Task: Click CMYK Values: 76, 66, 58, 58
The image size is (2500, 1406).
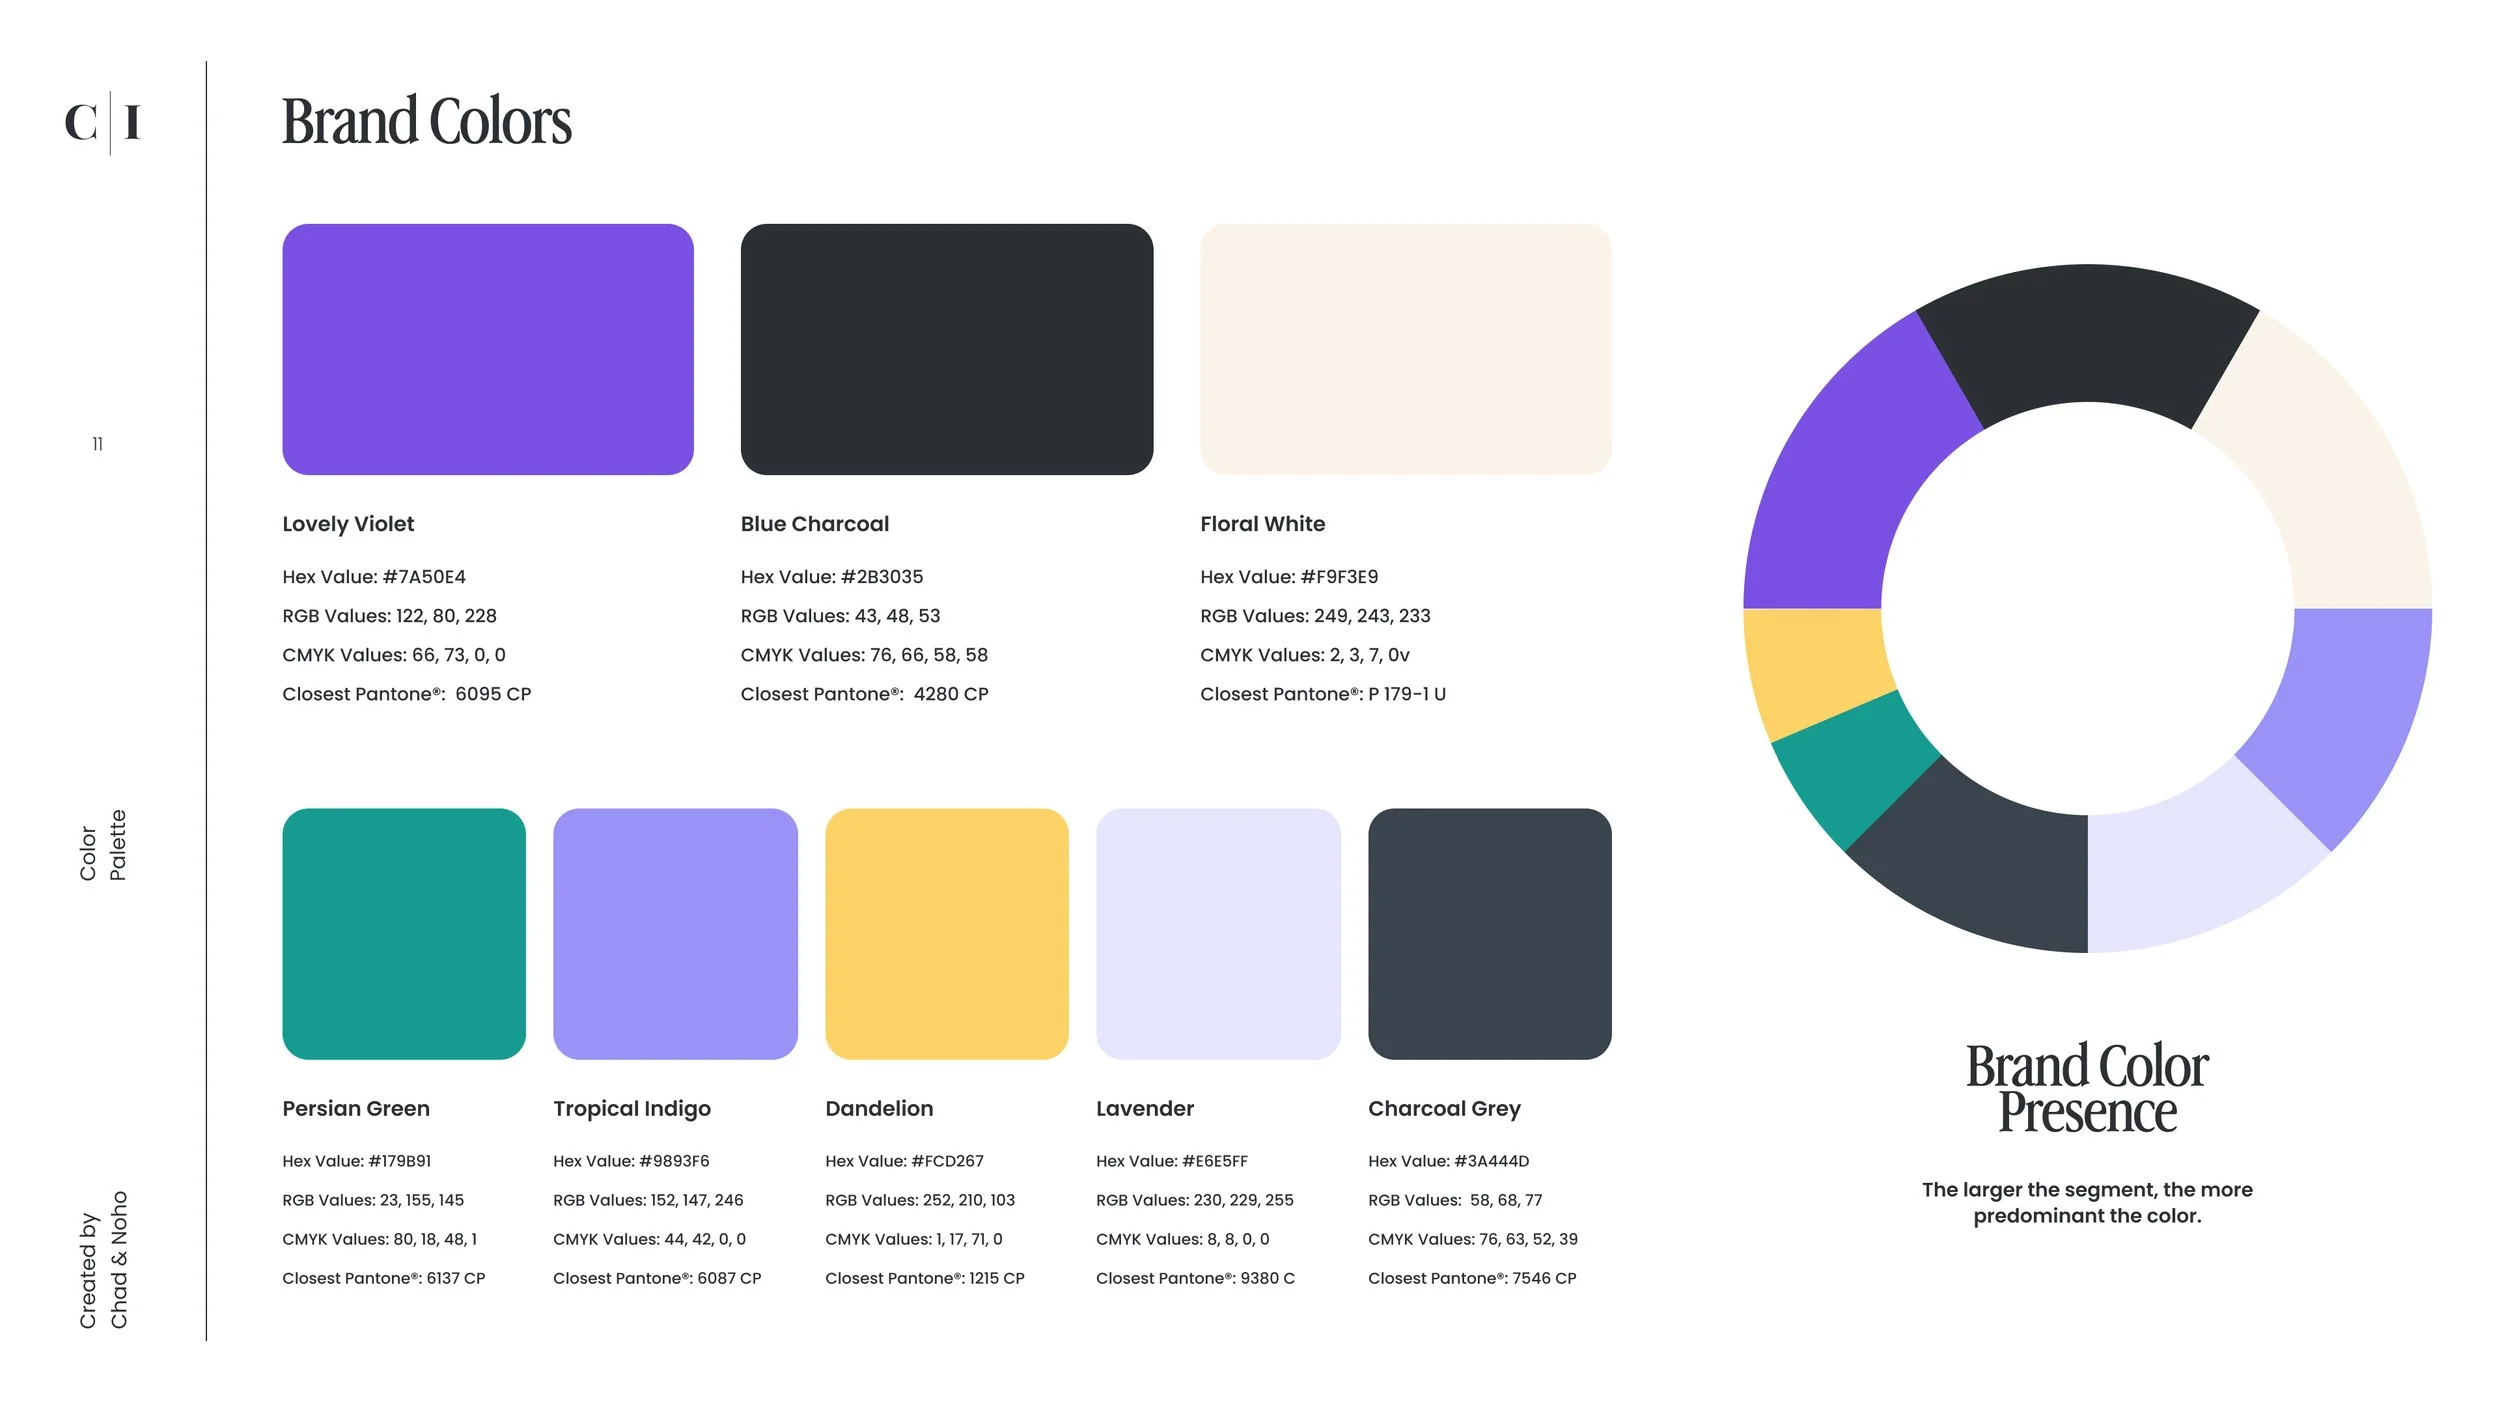Action: click(864, 655)
